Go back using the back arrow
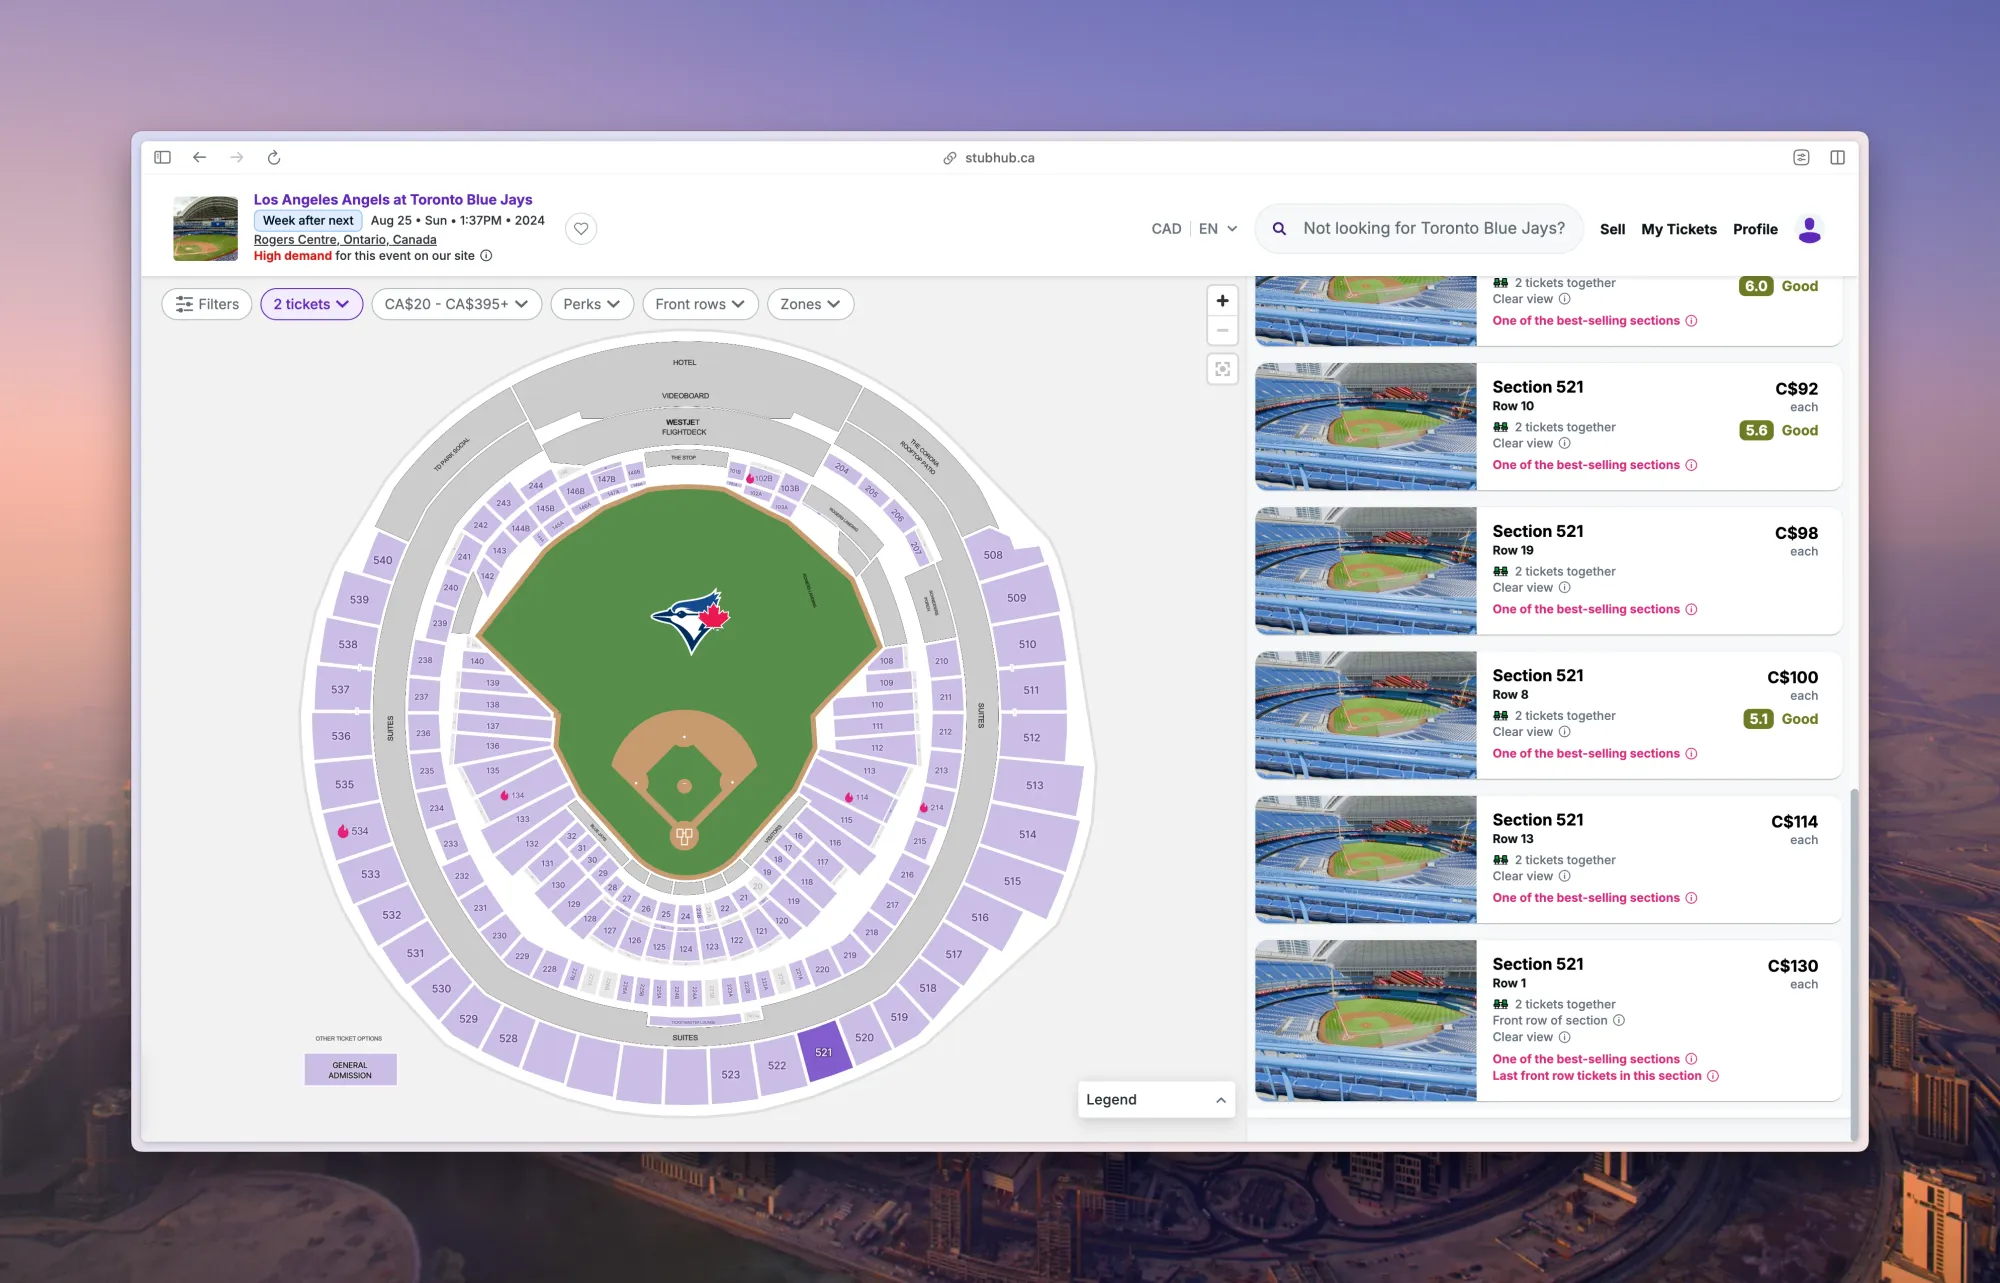This screenshot has height=1283, width=2000. pyautogui.click(x=200, y=157)
